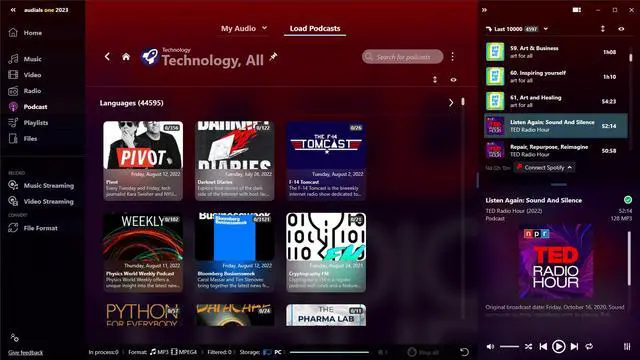Image resolution: width=640 pixels, height=360 pixels.
Task: Go to podcast home via house icon
Action: [126, 57]
